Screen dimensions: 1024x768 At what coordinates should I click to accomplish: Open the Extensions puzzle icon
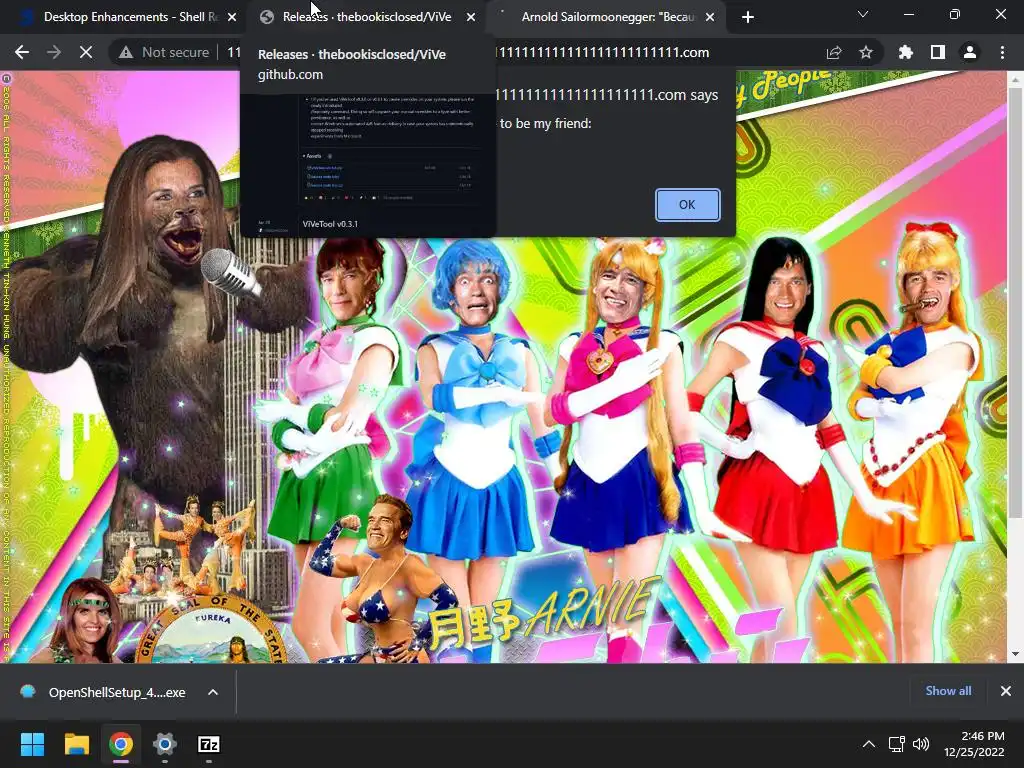pyautogui.click(x=906, y=52)
